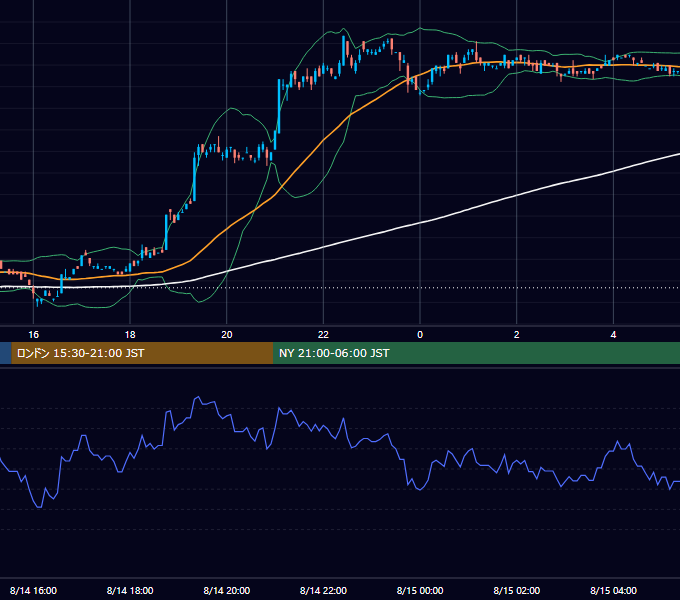Click the 8/14 18:00 time label
The width and height of the screenshot is (680, 600).
(x=130, y=590)
